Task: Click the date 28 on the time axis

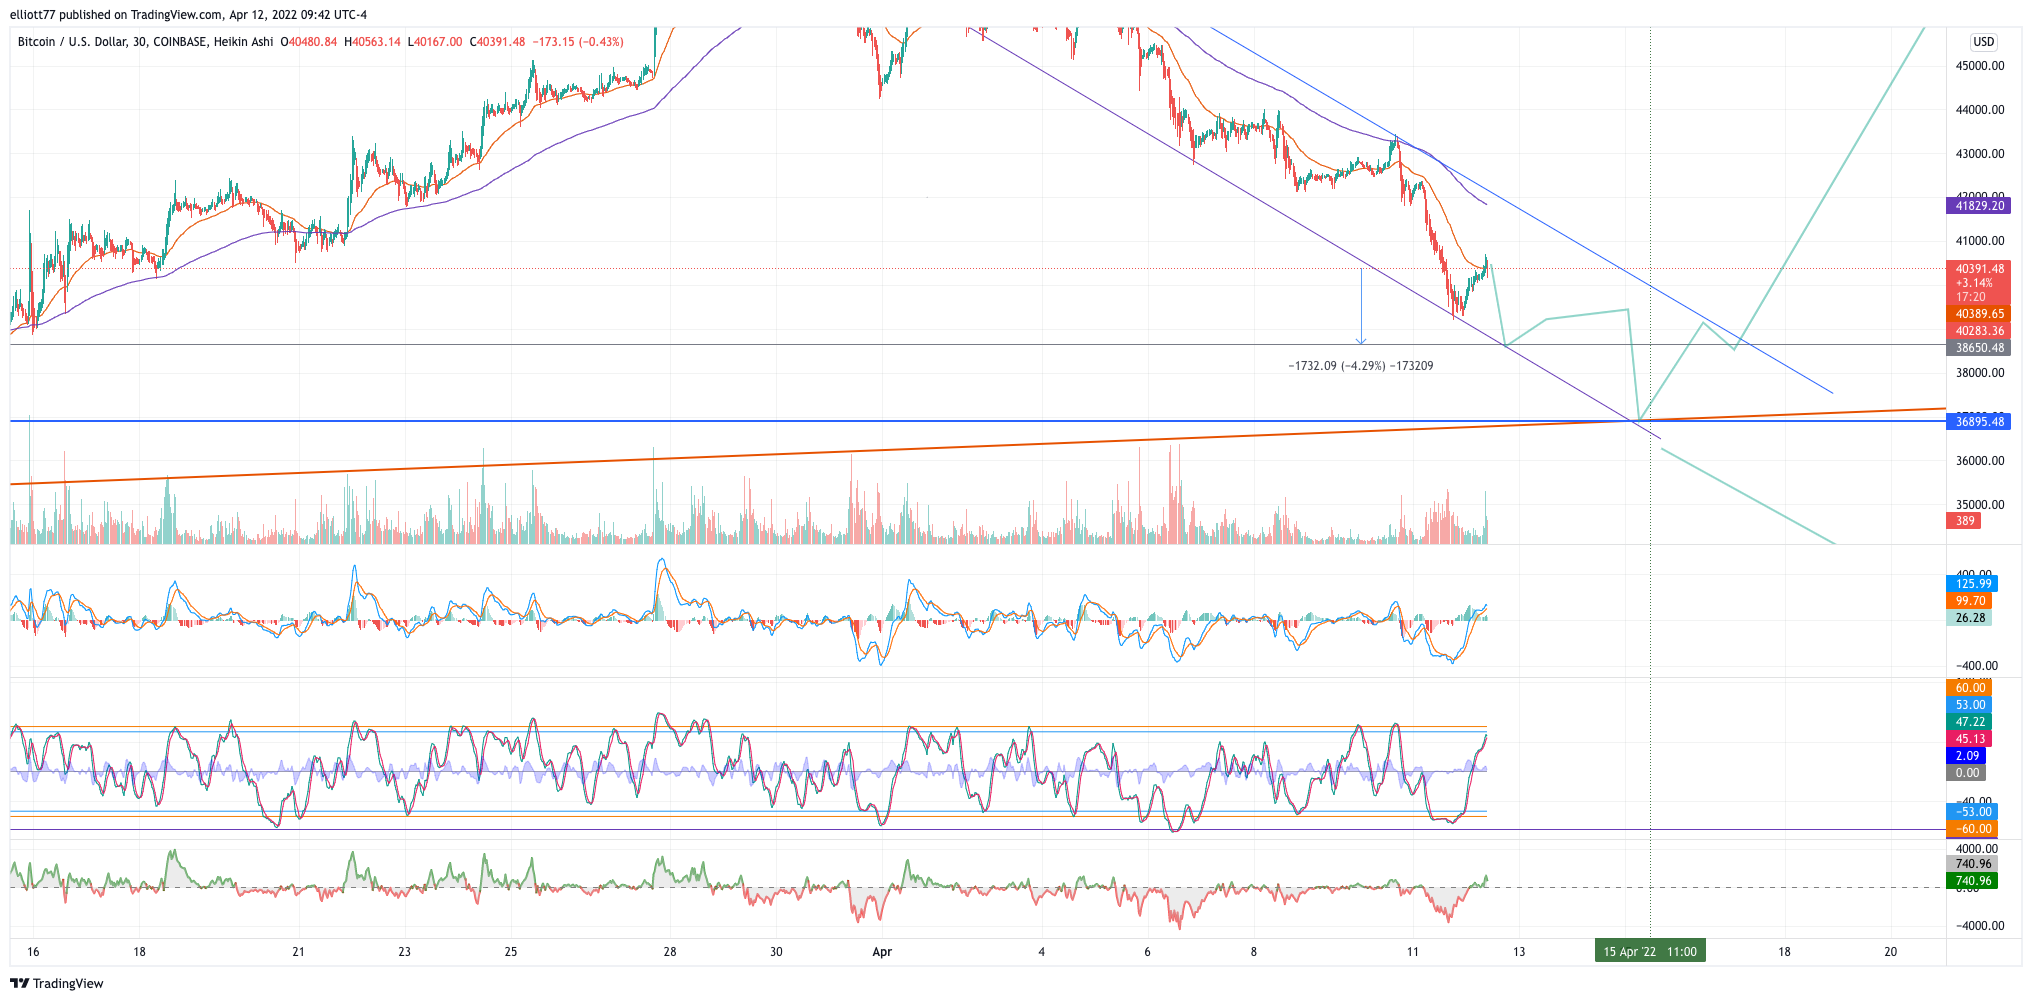Action: [670, 952]
